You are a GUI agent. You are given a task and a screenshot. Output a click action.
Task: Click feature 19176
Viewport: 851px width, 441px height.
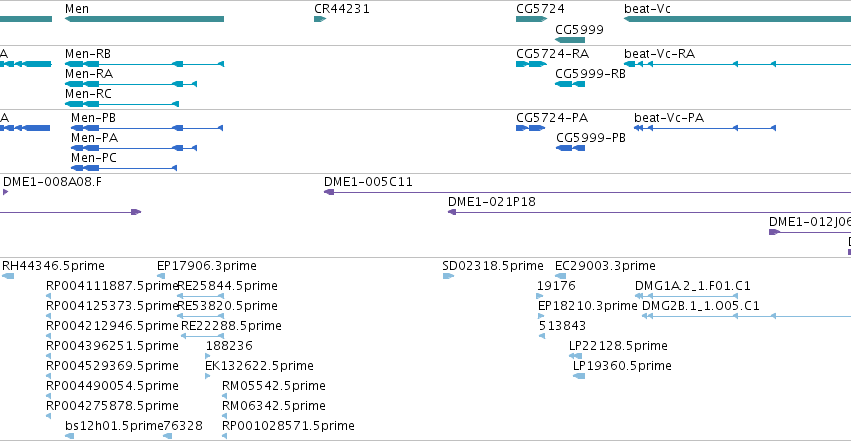point(539,296)
